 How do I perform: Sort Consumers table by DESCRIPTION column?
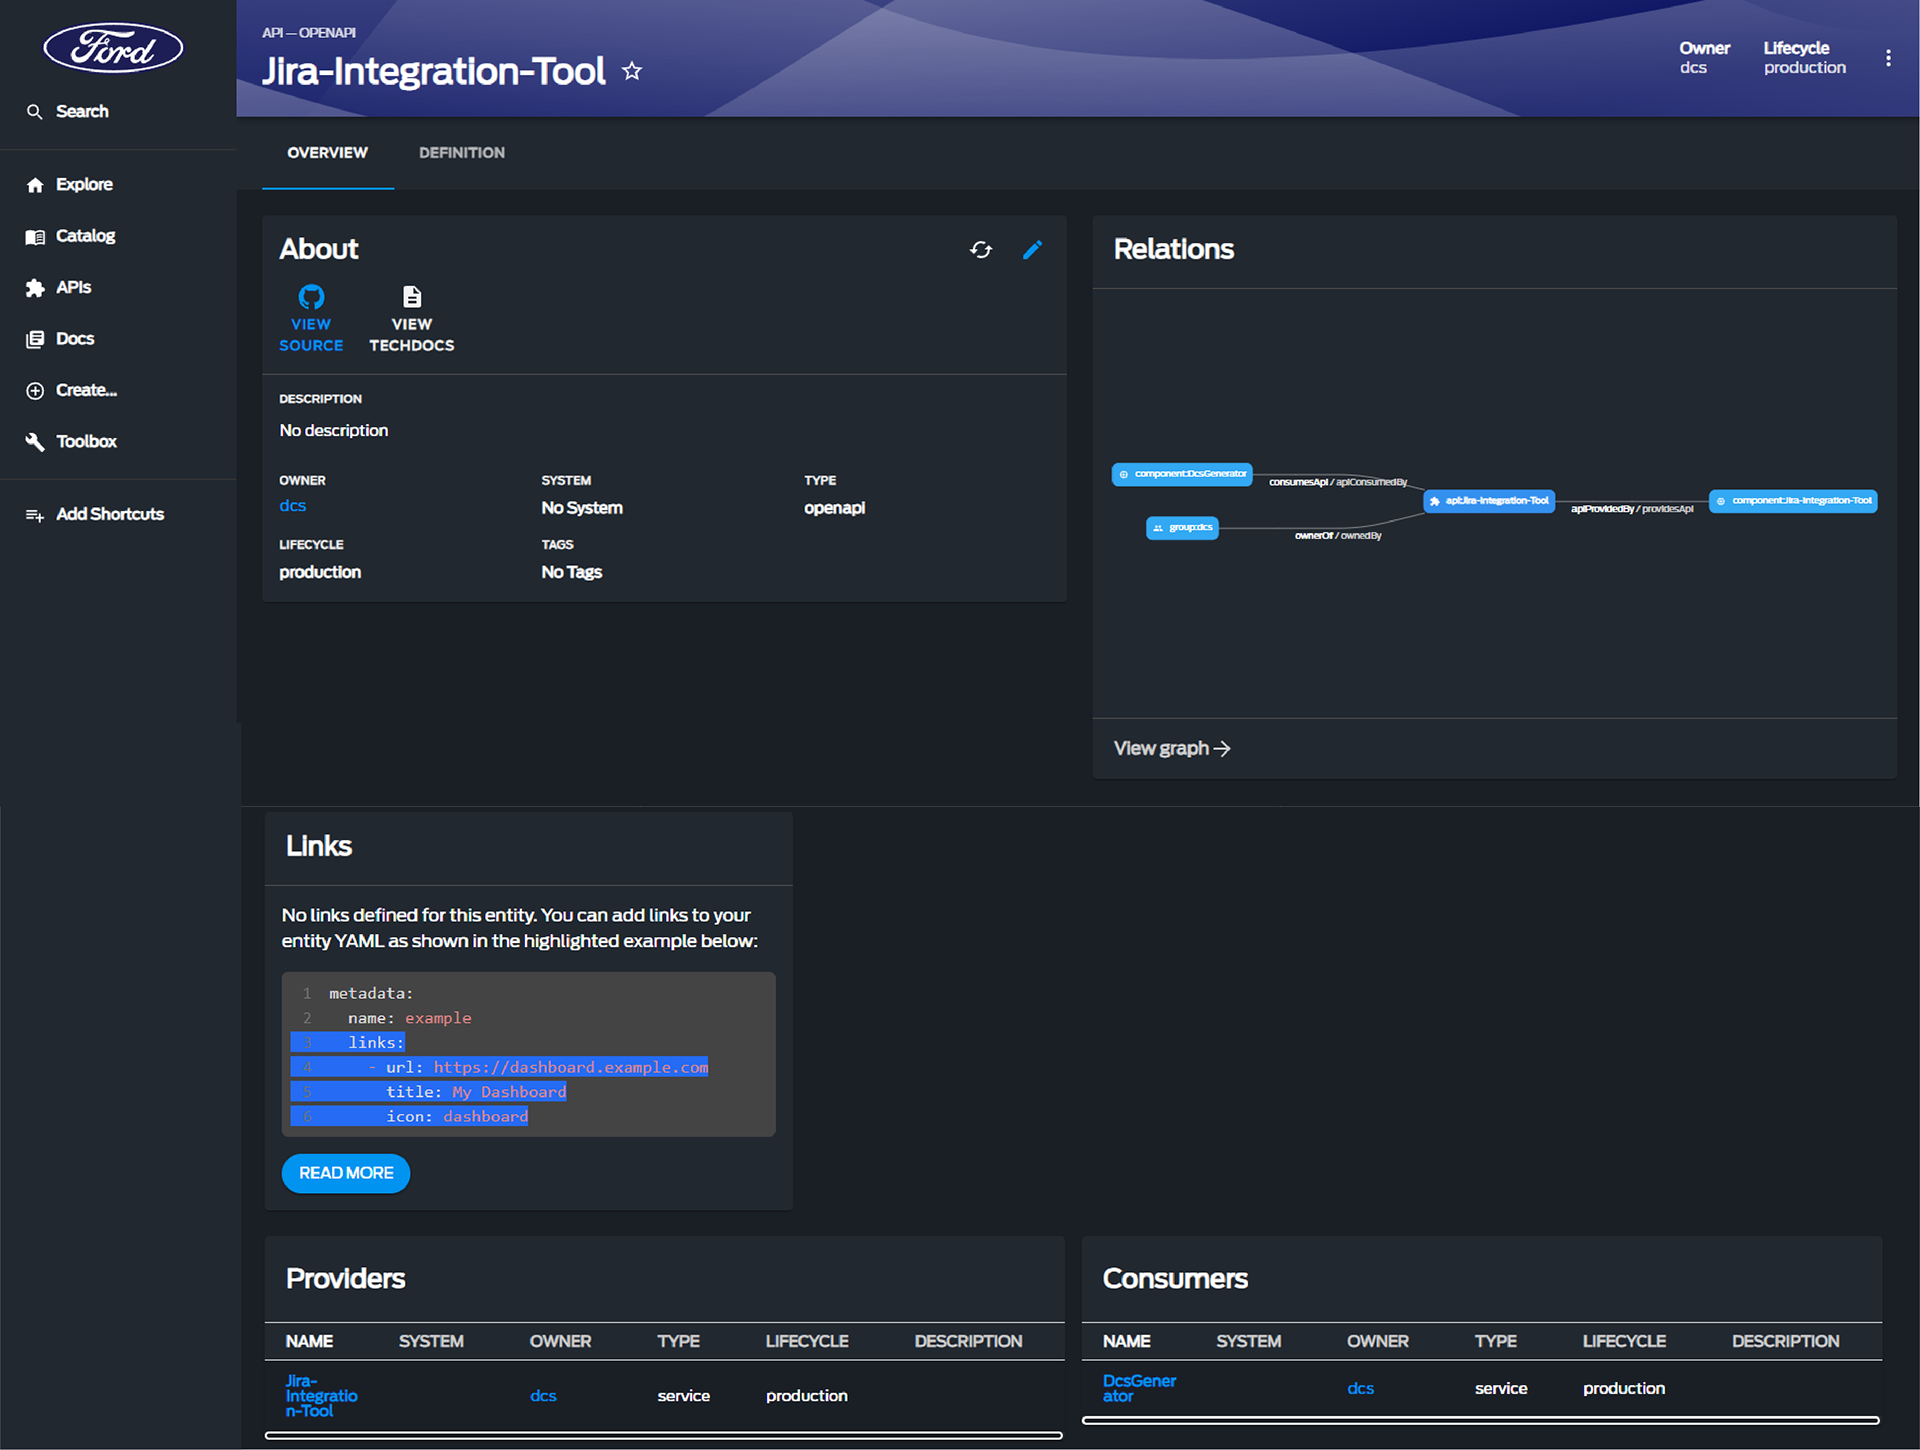tap(1785, 1341)
